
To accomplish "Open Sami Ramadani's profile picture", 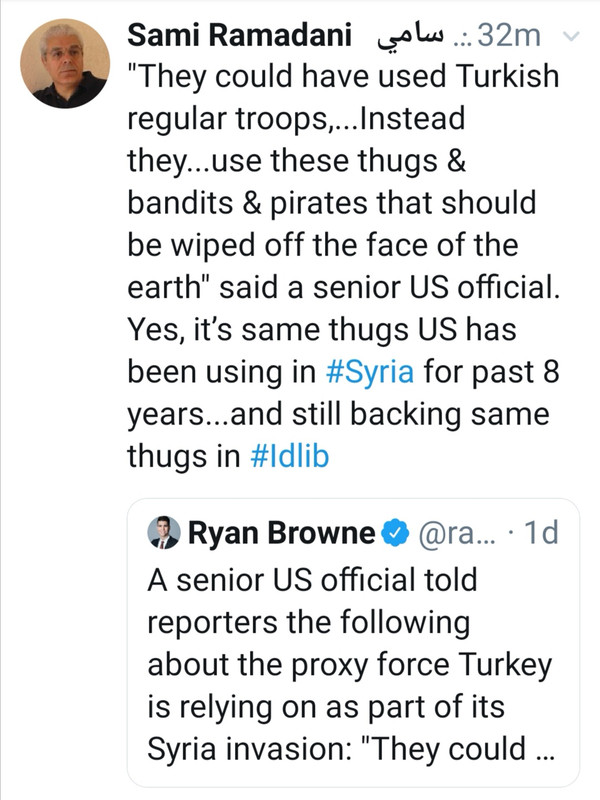I will coord(65,63).
